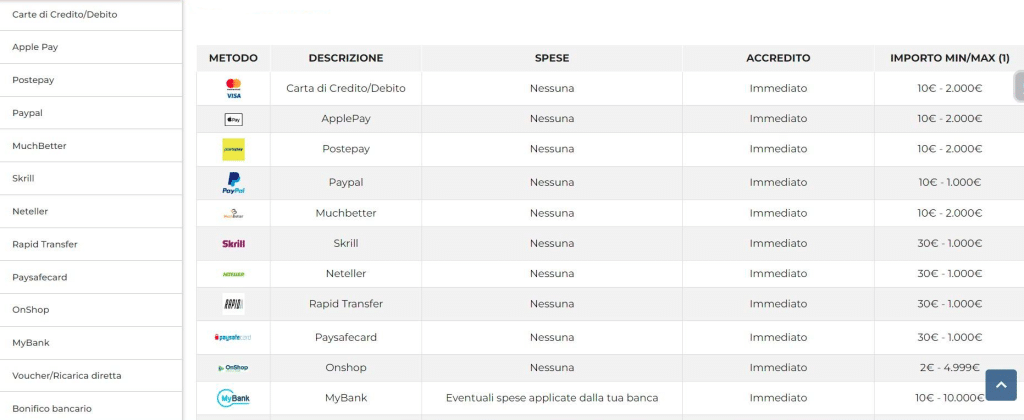Click the PayPal logo icon
Viewport: 1024px width, 420px height.
(233, 183)
